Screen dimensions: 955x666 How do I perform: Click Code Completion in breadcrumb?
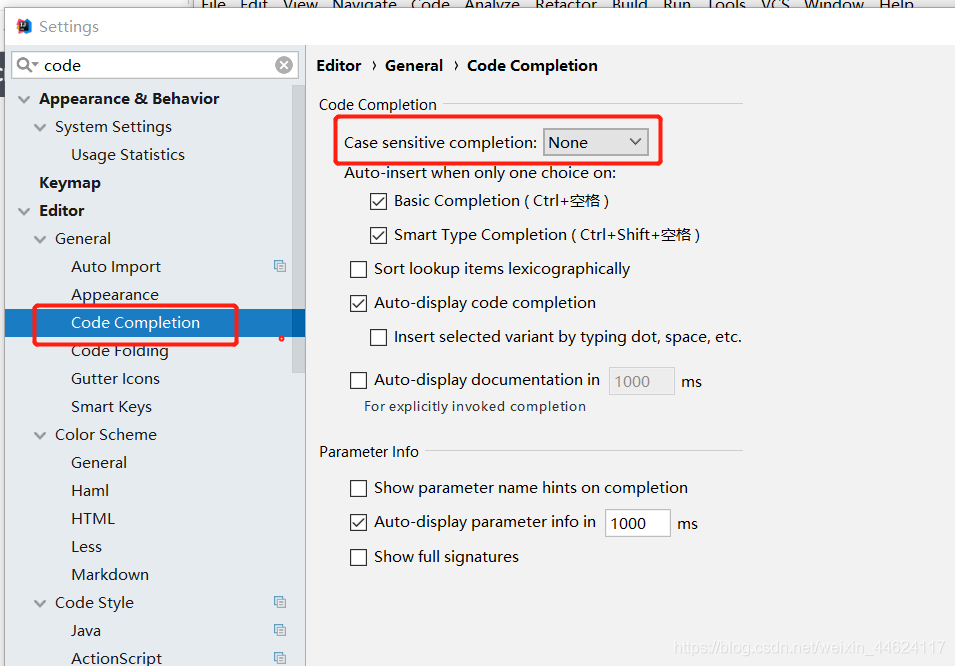532,66
